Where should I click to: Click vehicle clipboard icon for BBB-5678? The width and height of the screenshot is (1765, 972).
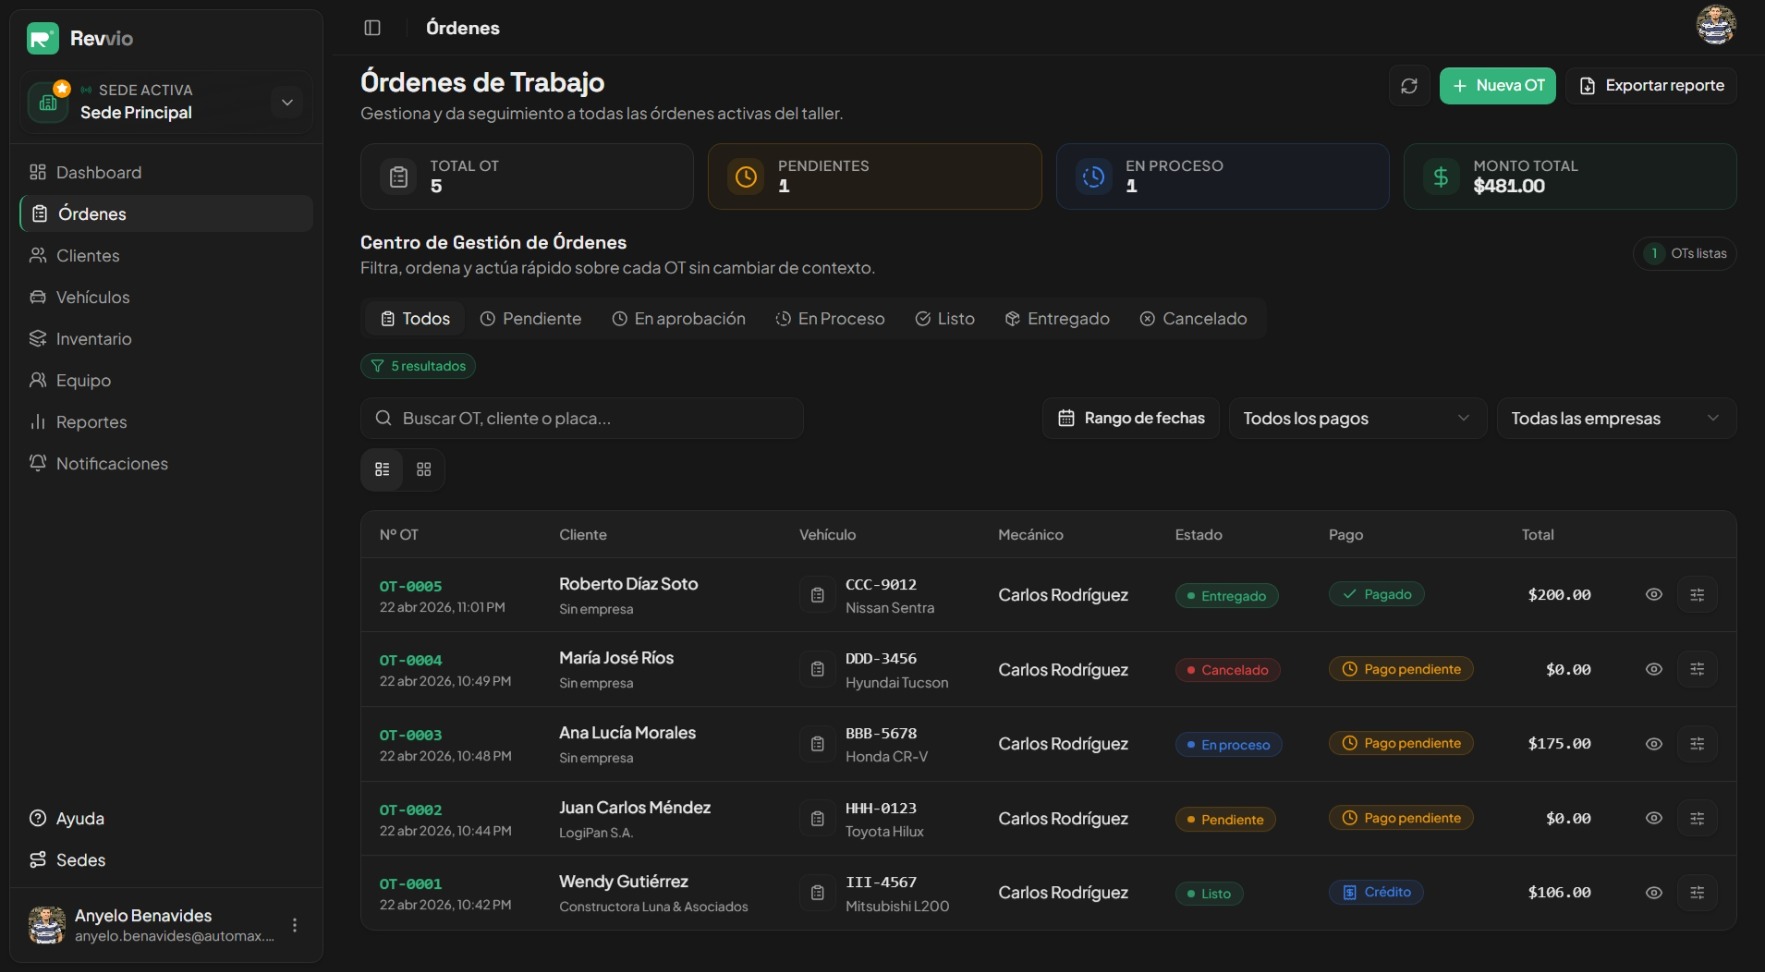pos(817,744)
